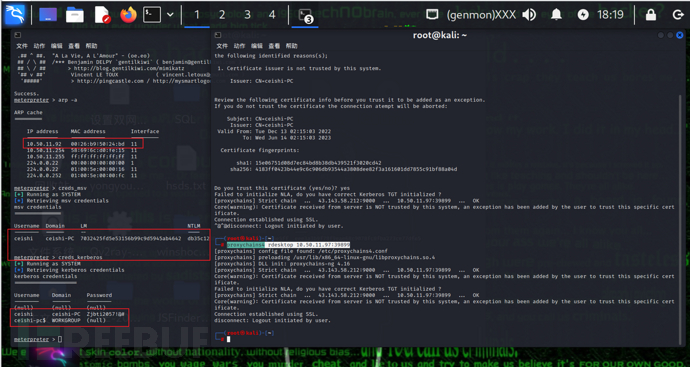Open 查看 menu in left terminal

tap(74, 46)
